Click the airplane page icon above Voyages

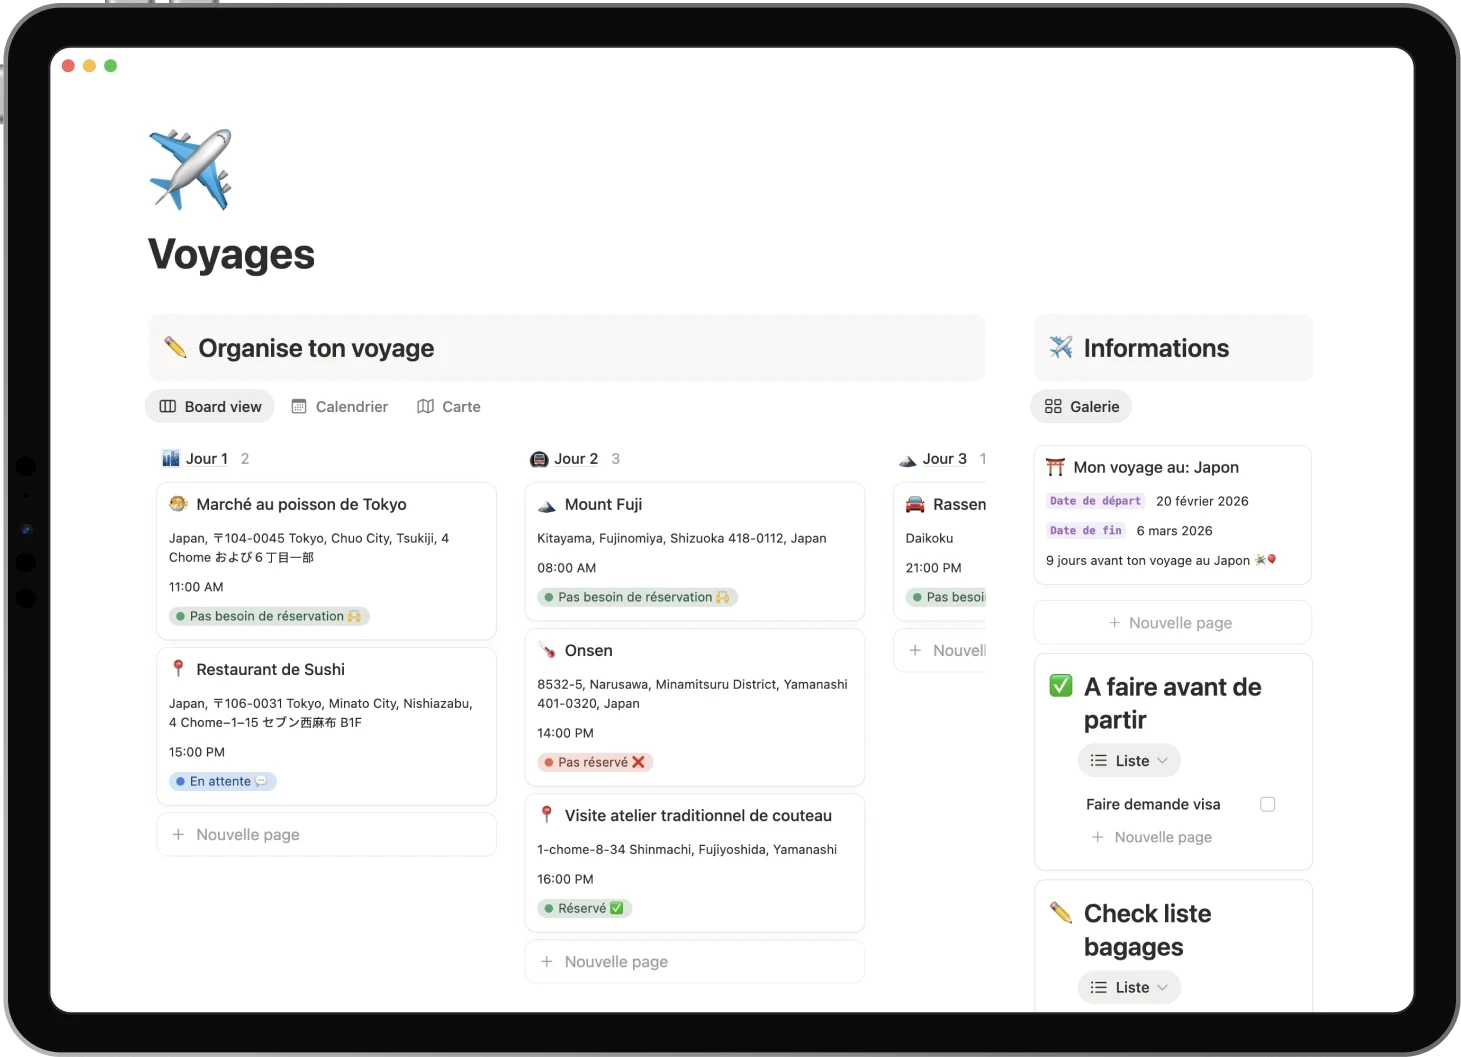pyautogui.click(x=190, y=169)
